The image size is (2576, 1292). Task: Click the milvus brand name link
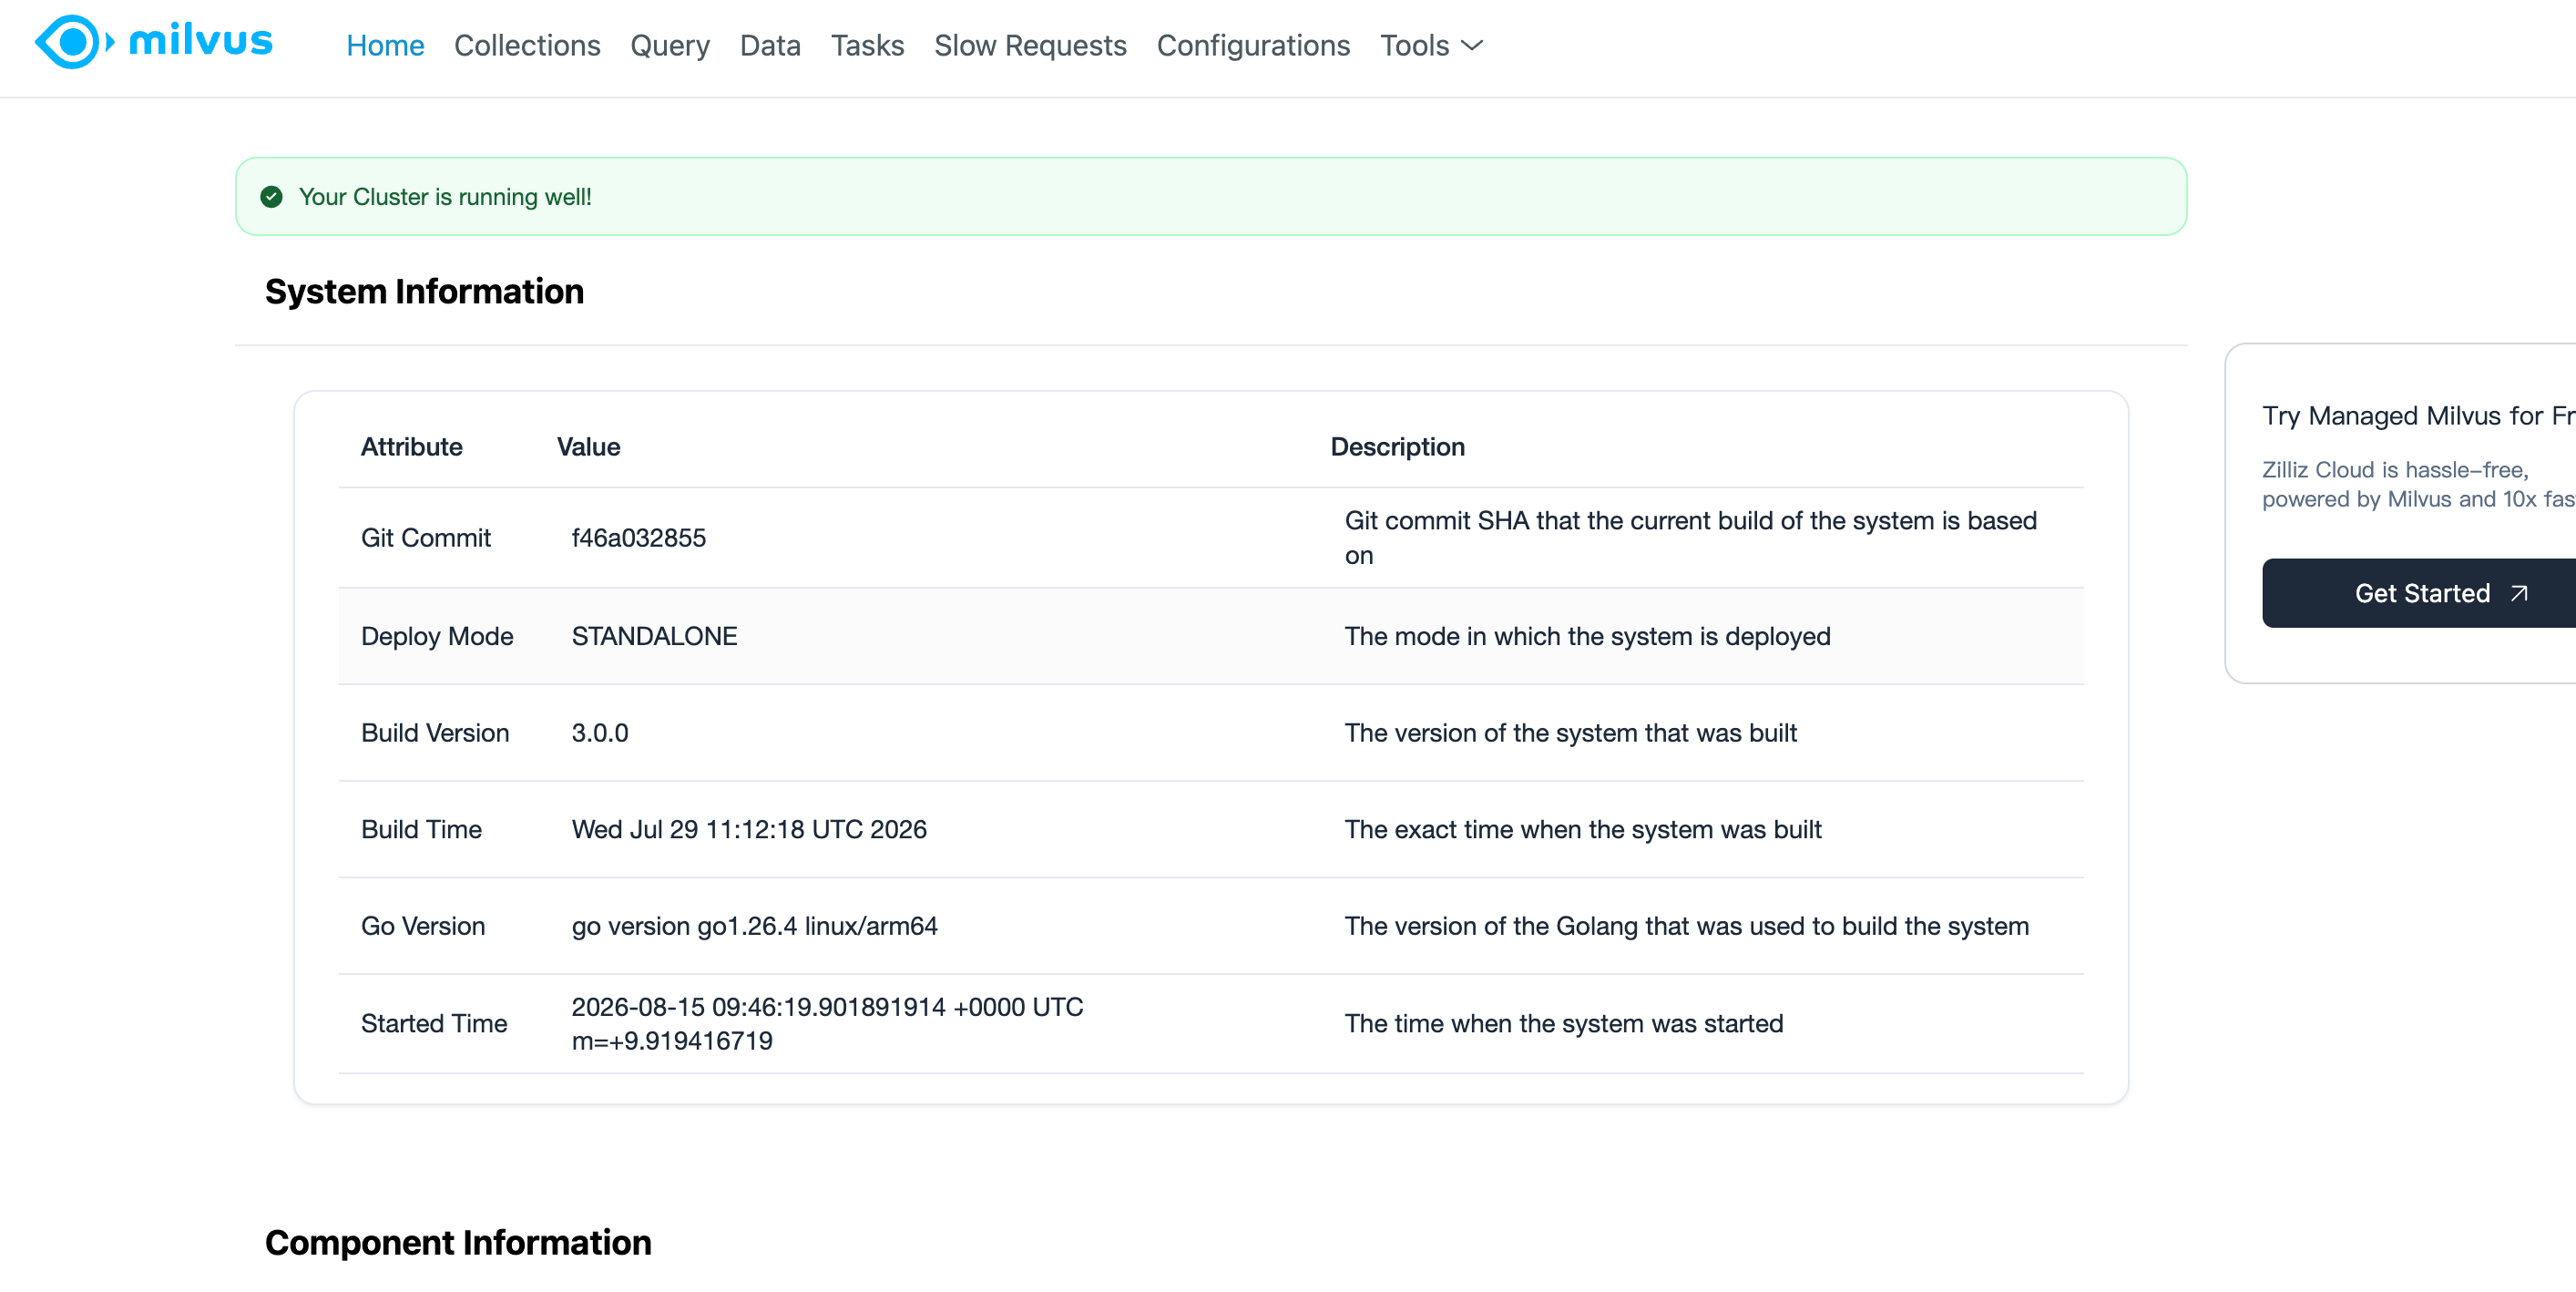(201, 41)
